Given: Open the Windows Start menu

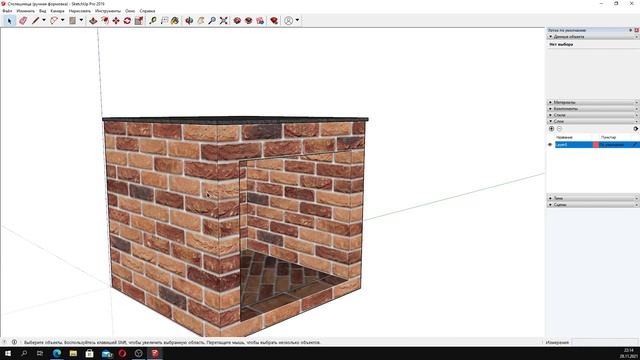Looking at the screenshot, I should [x=8, y=353].
